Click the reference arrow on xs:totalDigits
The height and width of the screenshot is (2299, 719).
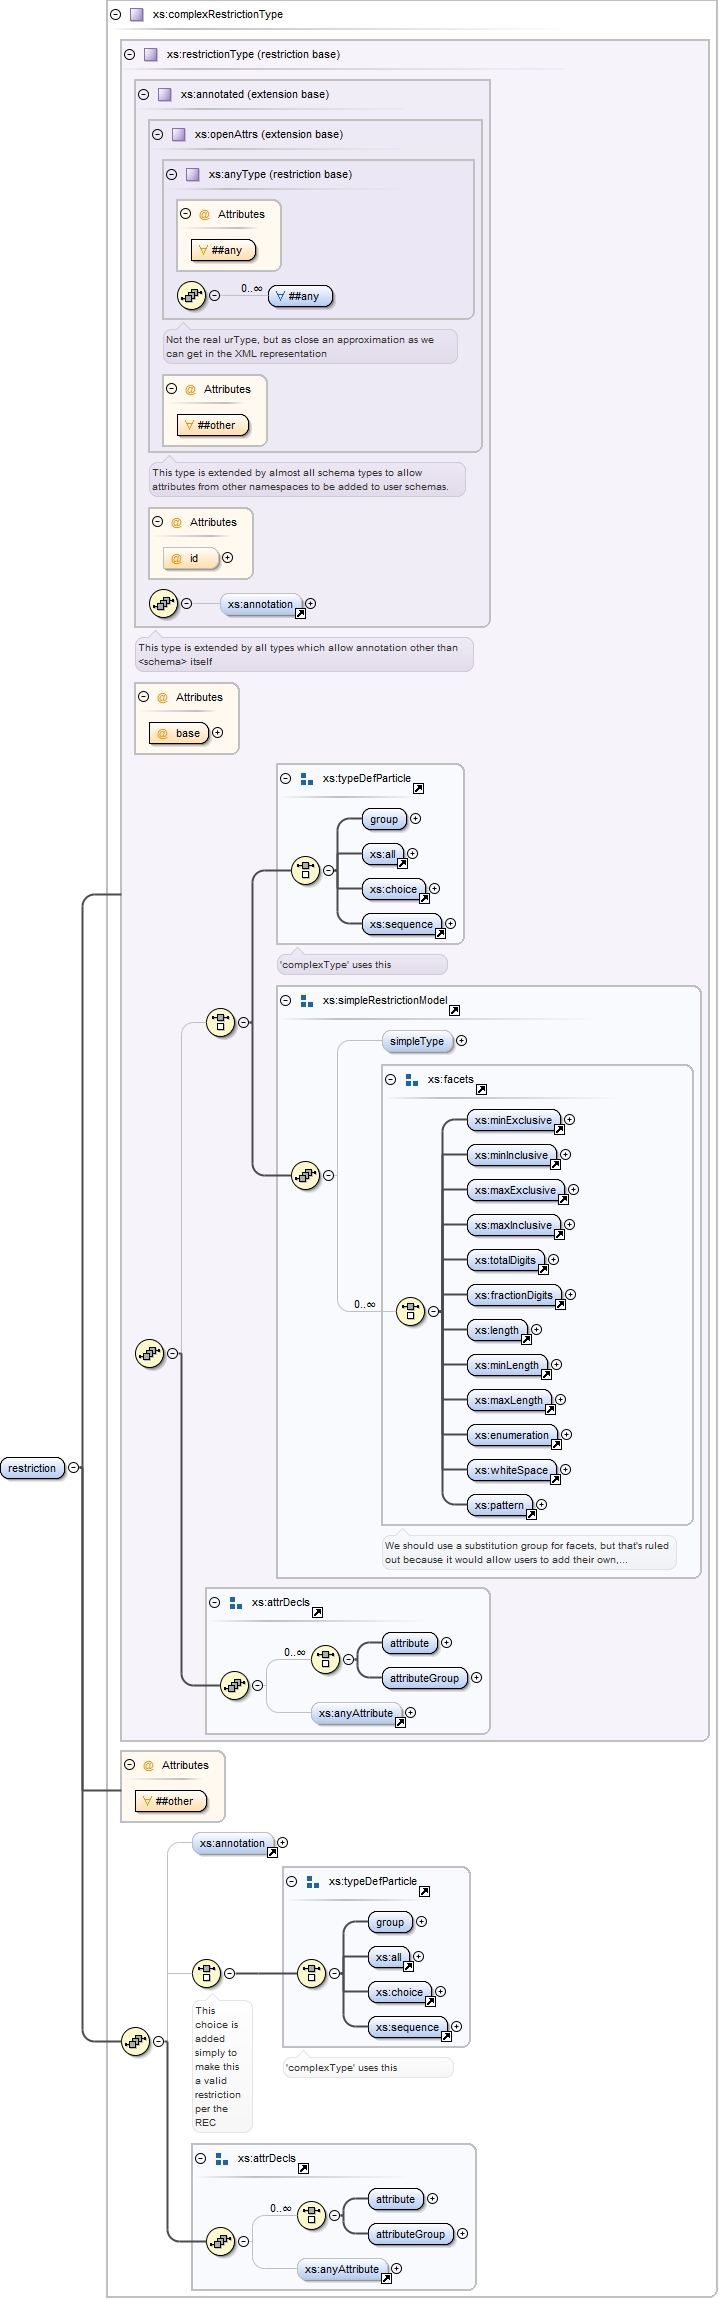(543, 1270)
